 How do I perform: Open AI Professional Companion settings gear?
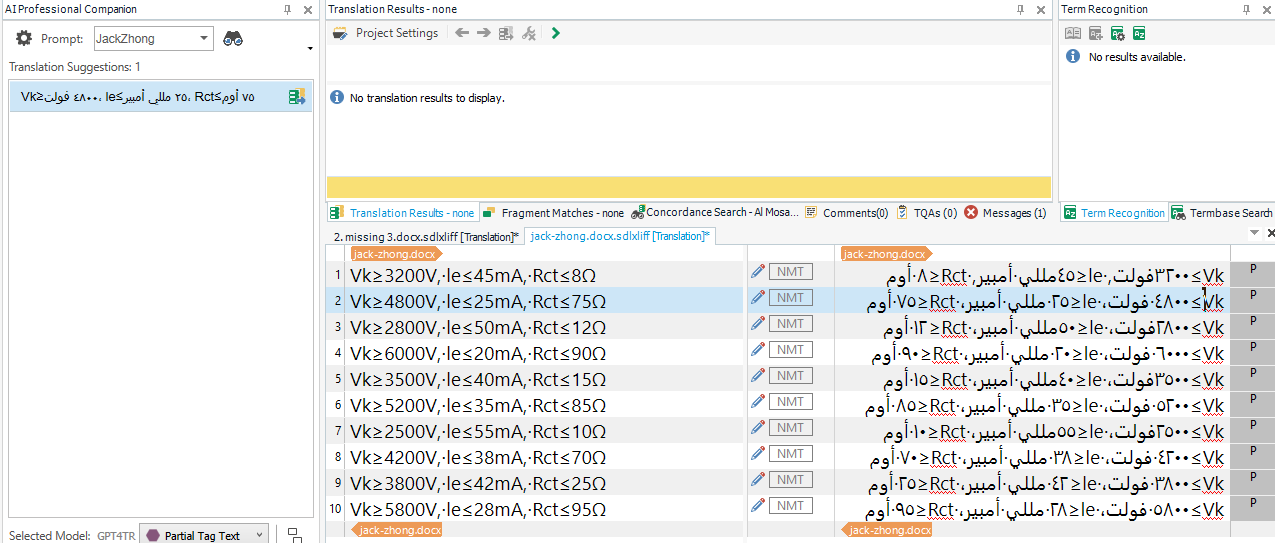coord(24,39)
